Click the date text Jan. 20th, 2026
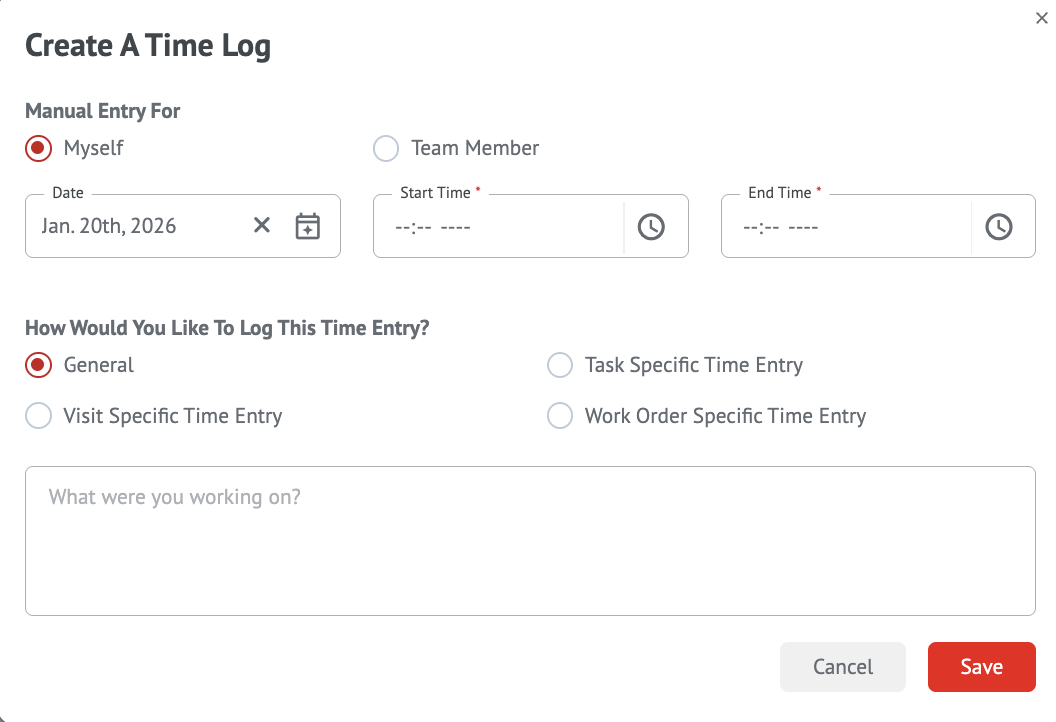This screenshot has height=722, width=1056. [109, 226]
